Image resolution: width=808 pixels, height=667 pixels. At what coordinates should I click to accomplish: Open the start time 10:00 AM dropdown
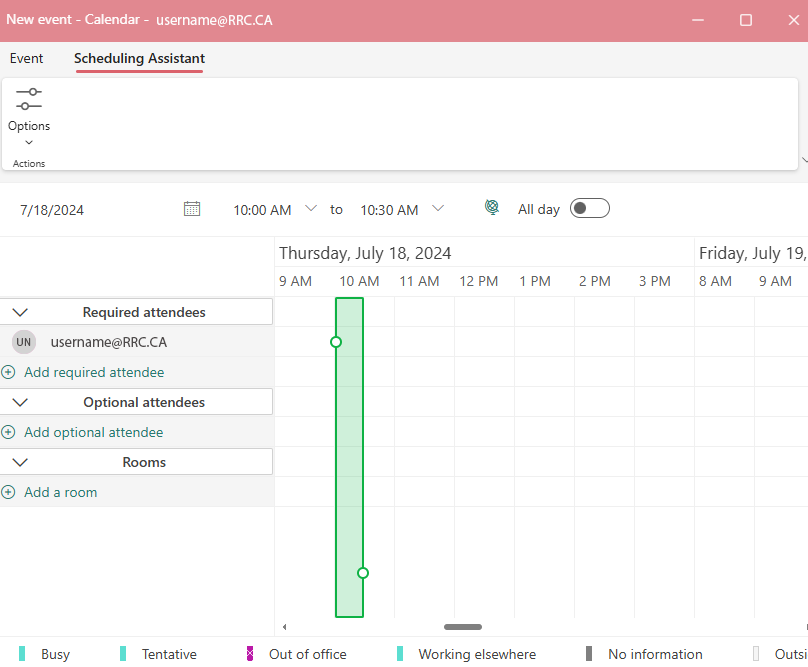pyautogui.click(x=311, y=209)
